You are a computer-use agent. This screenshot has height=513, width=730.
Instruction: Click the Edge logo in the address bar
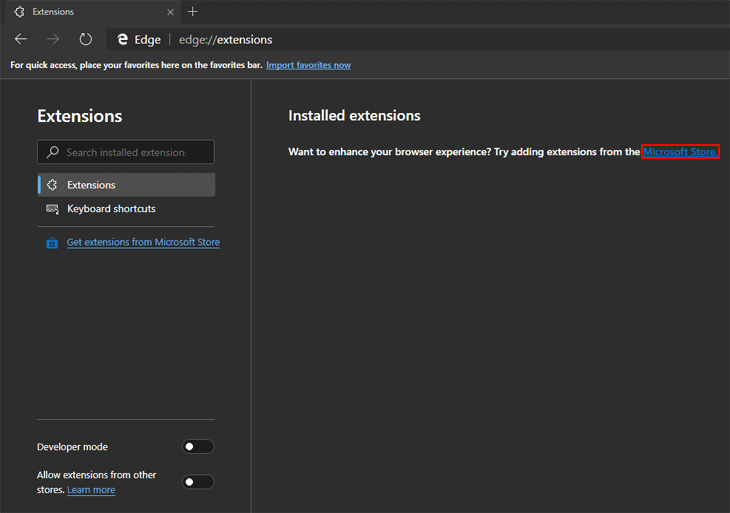pyautogui.click(x=122, y=40)
